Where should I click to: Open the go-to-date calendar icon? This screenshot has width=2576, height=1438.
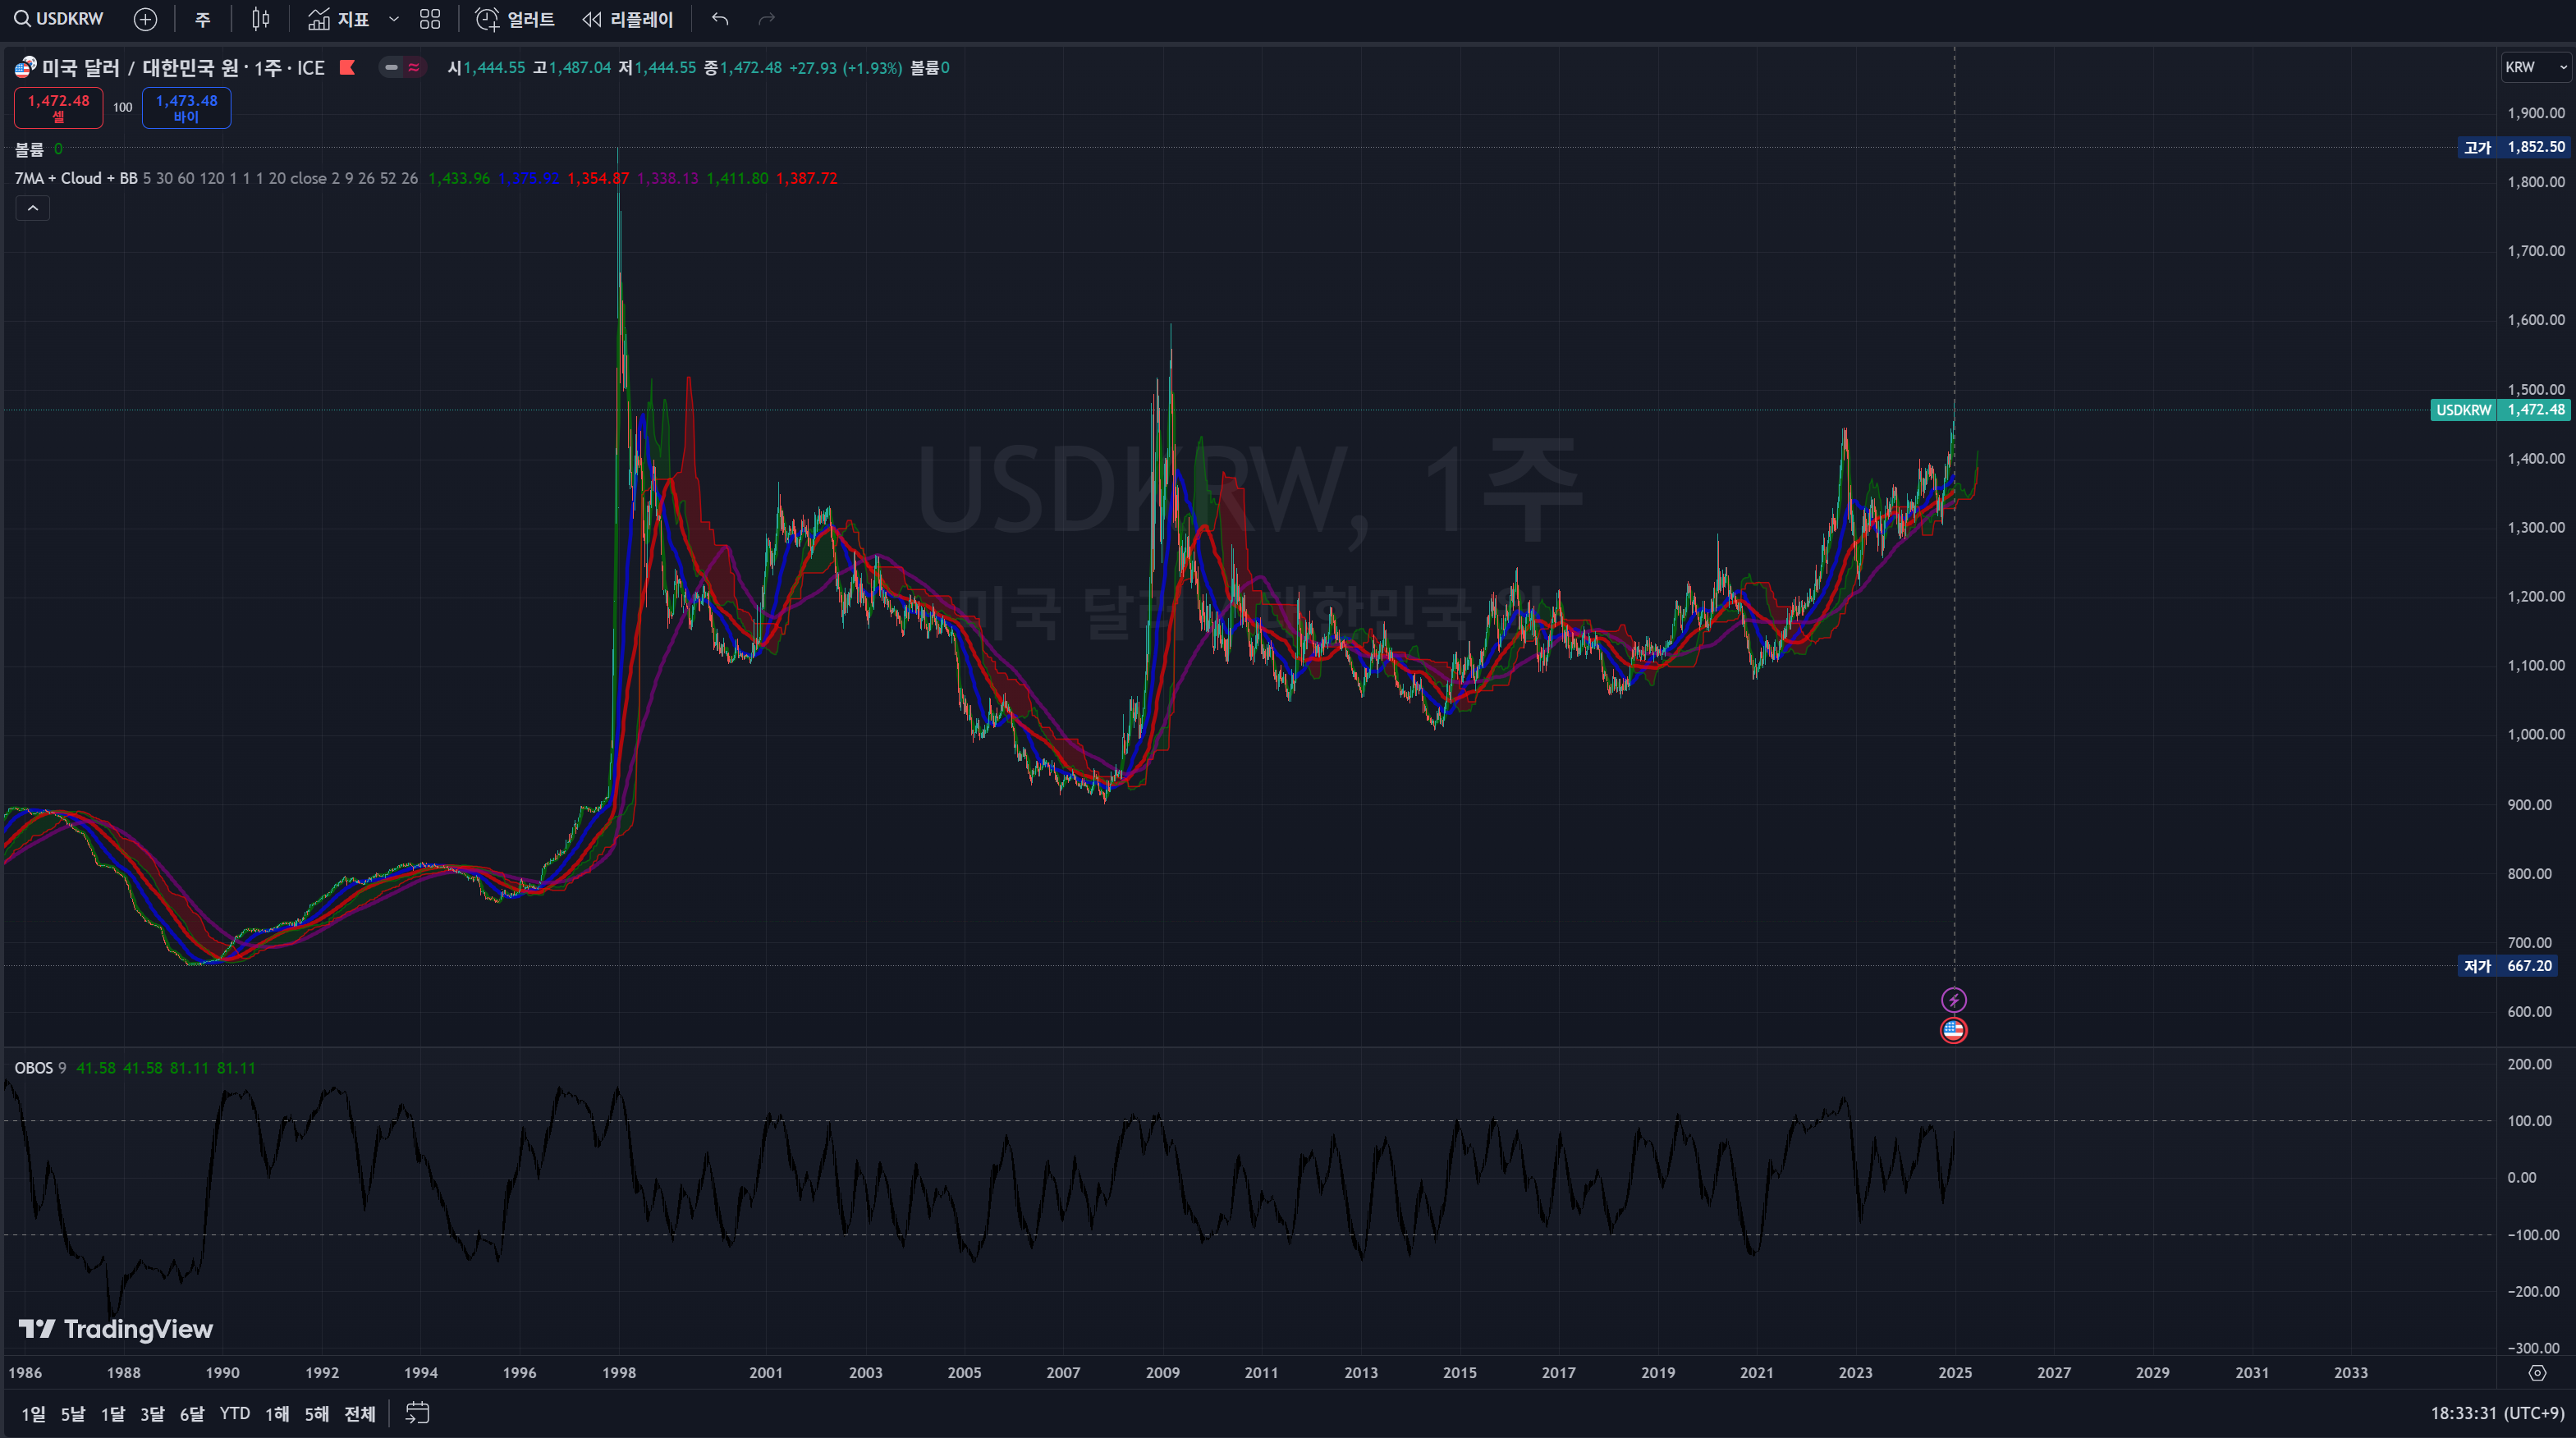point(417,1413)
